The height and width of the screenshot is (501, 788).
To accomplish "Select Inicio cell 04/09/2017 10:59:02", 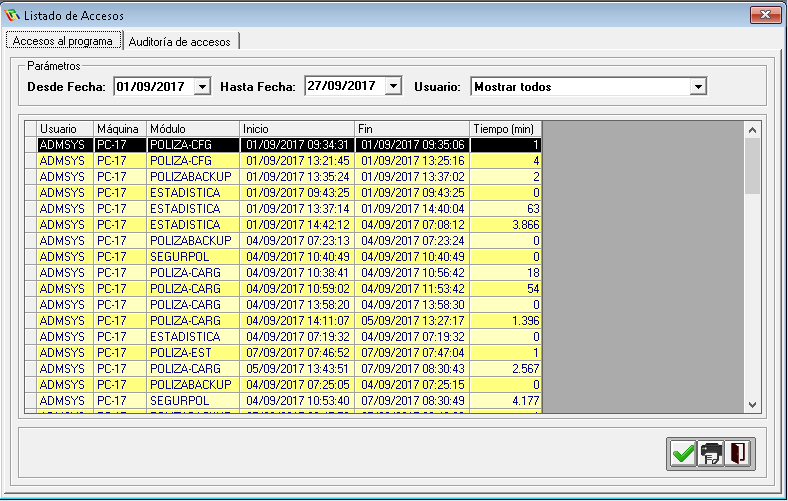I will pos(297,289).
